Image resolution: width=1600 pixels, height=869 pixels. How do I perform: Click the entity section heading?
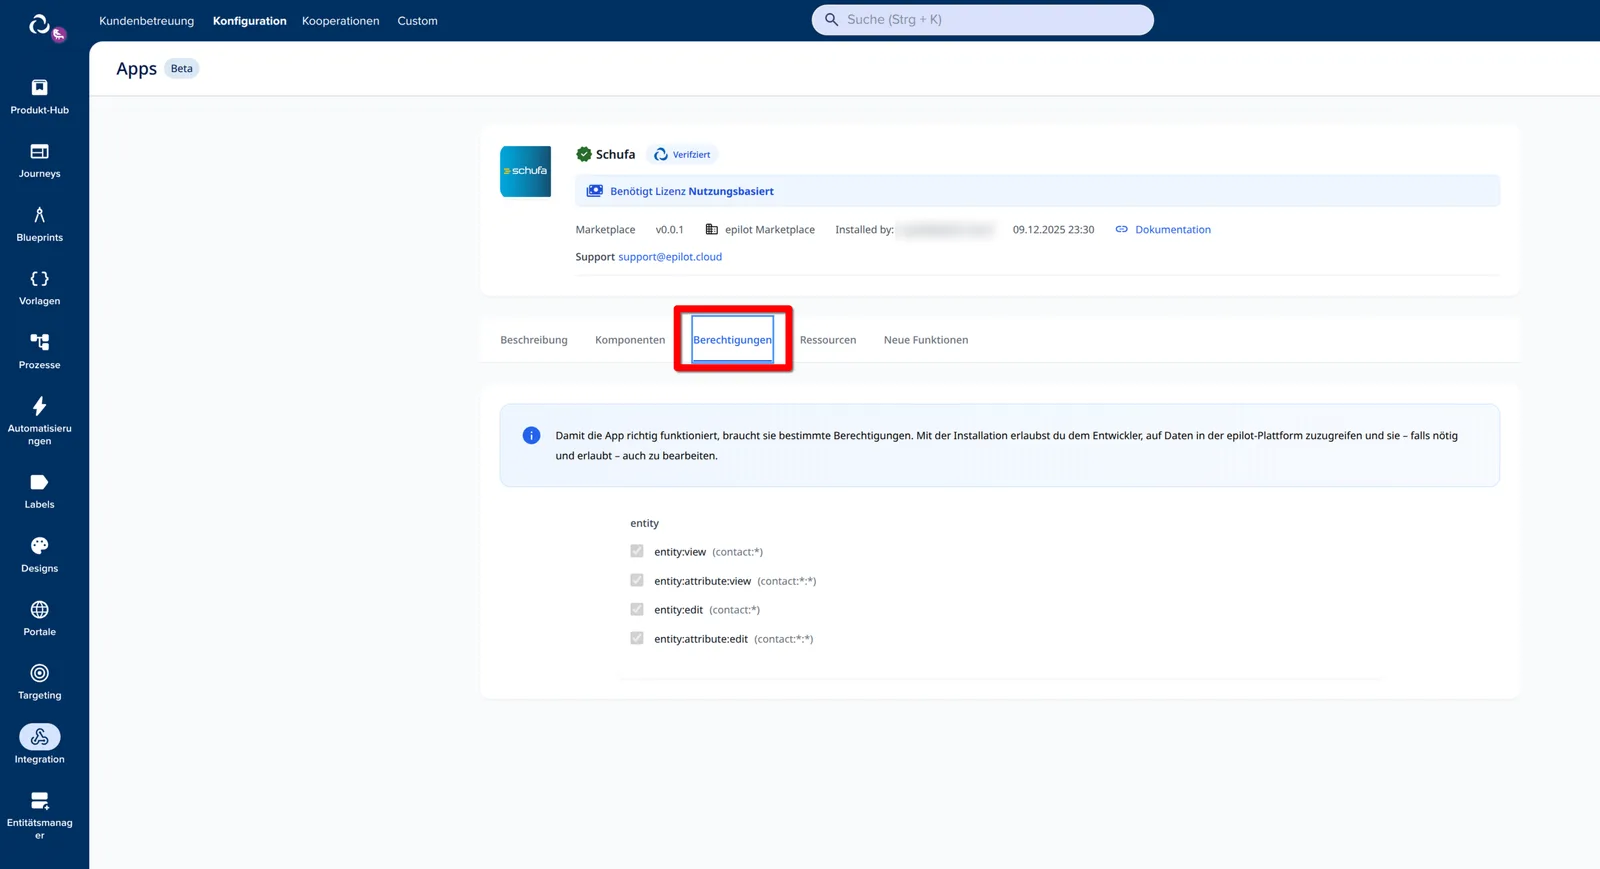pos(644,523)
